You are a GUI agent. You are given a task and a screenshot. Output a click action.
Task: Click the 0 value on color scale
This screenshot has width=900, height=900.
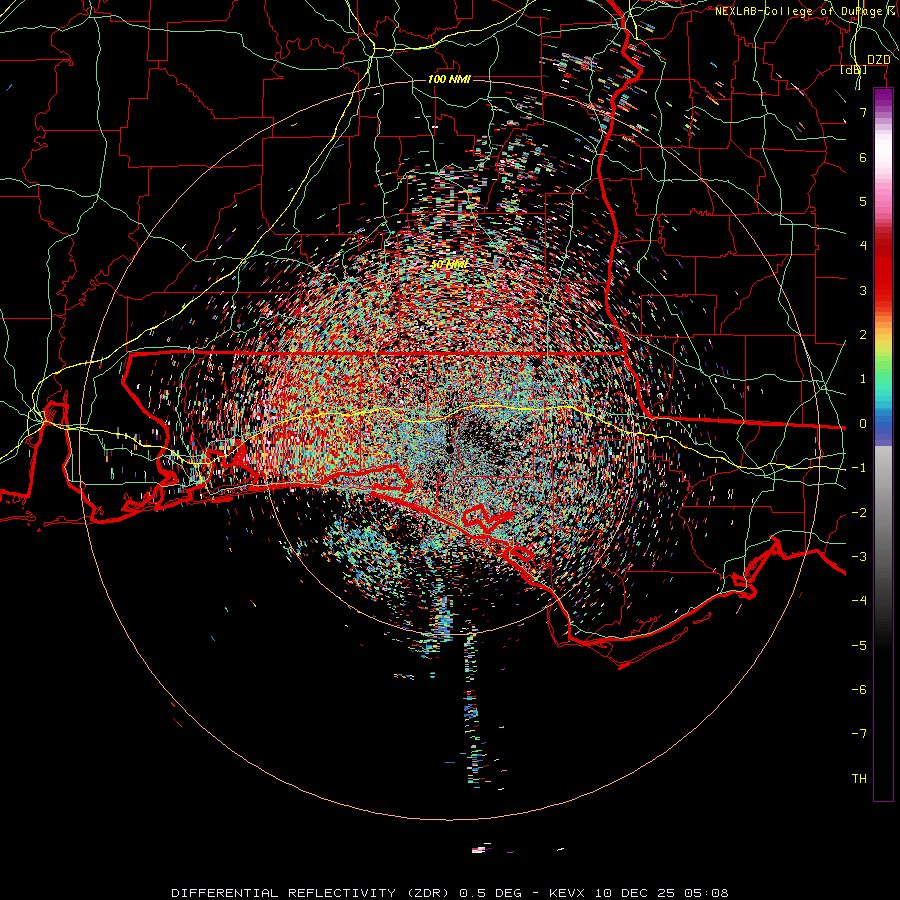(x=863, y=424)
